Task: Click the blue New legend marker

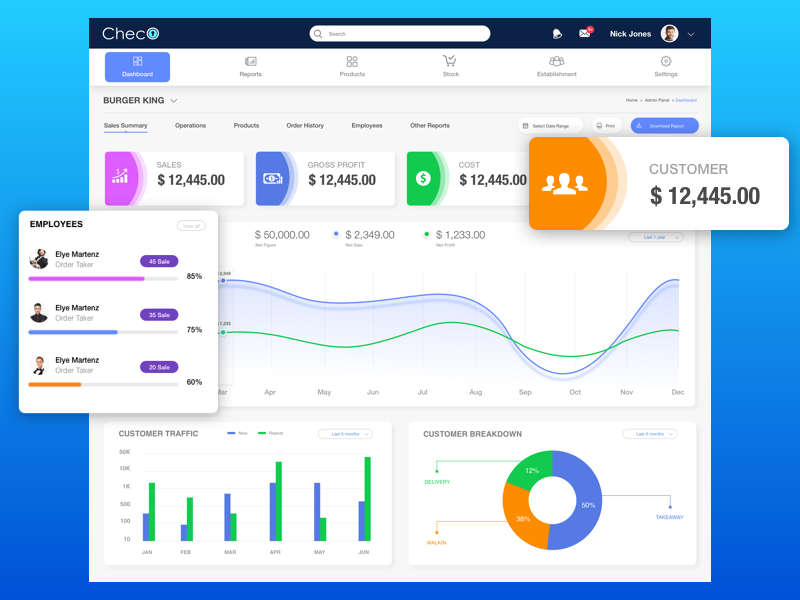Action: click(x=232, y=433)
